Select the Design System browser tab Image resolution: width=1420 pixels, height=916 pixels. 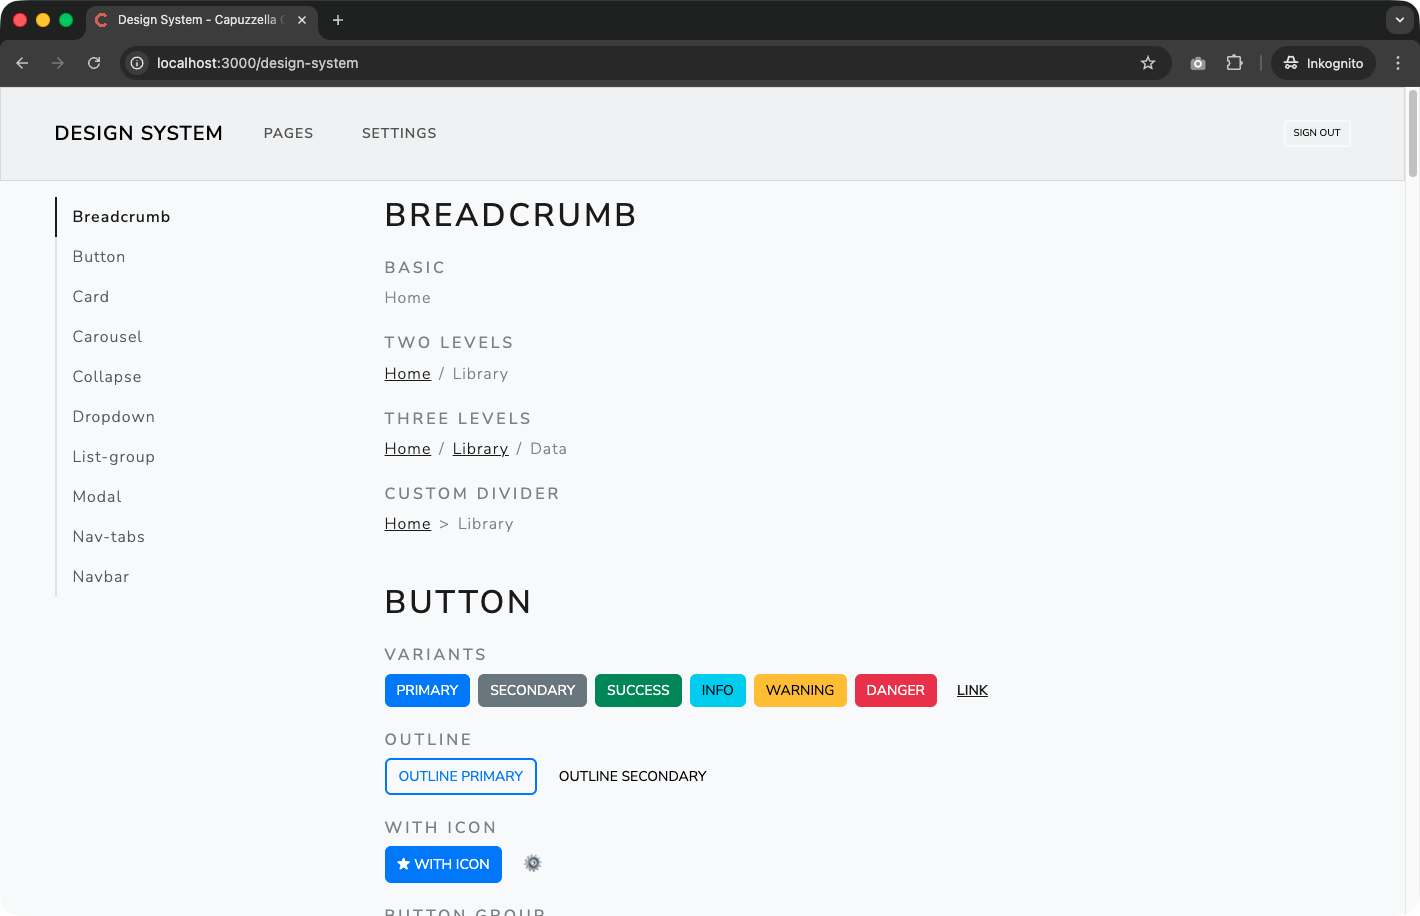200,20
